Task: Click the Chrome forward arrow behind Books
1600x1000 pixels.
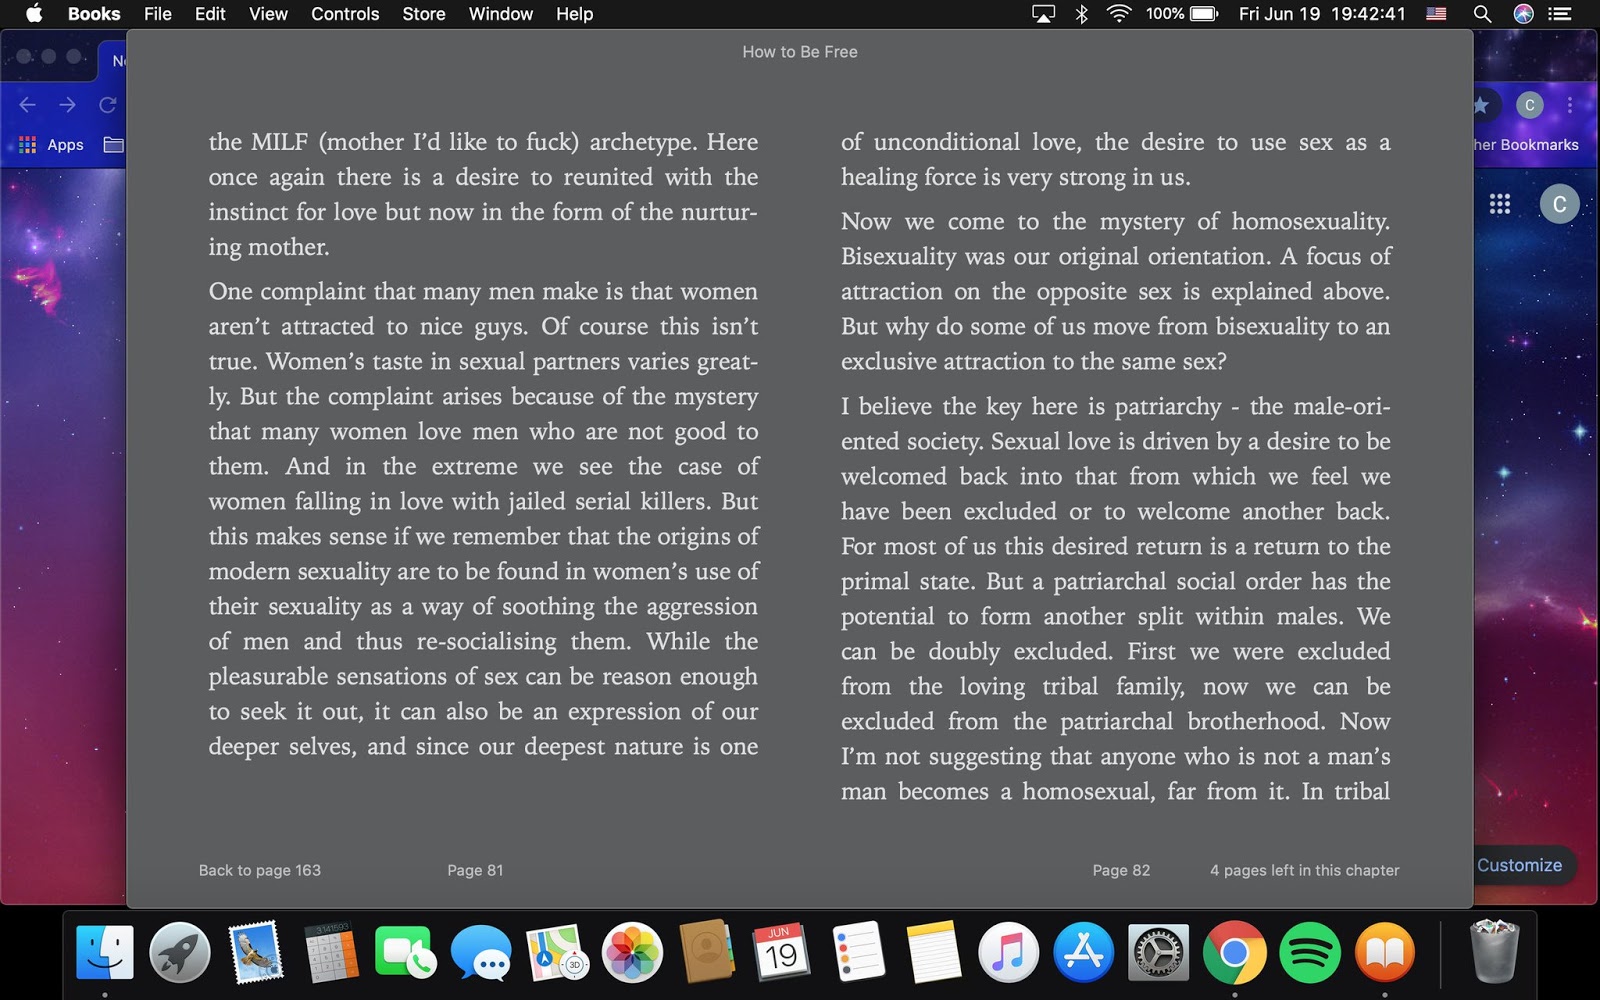Action: click(x=67, y=105)
